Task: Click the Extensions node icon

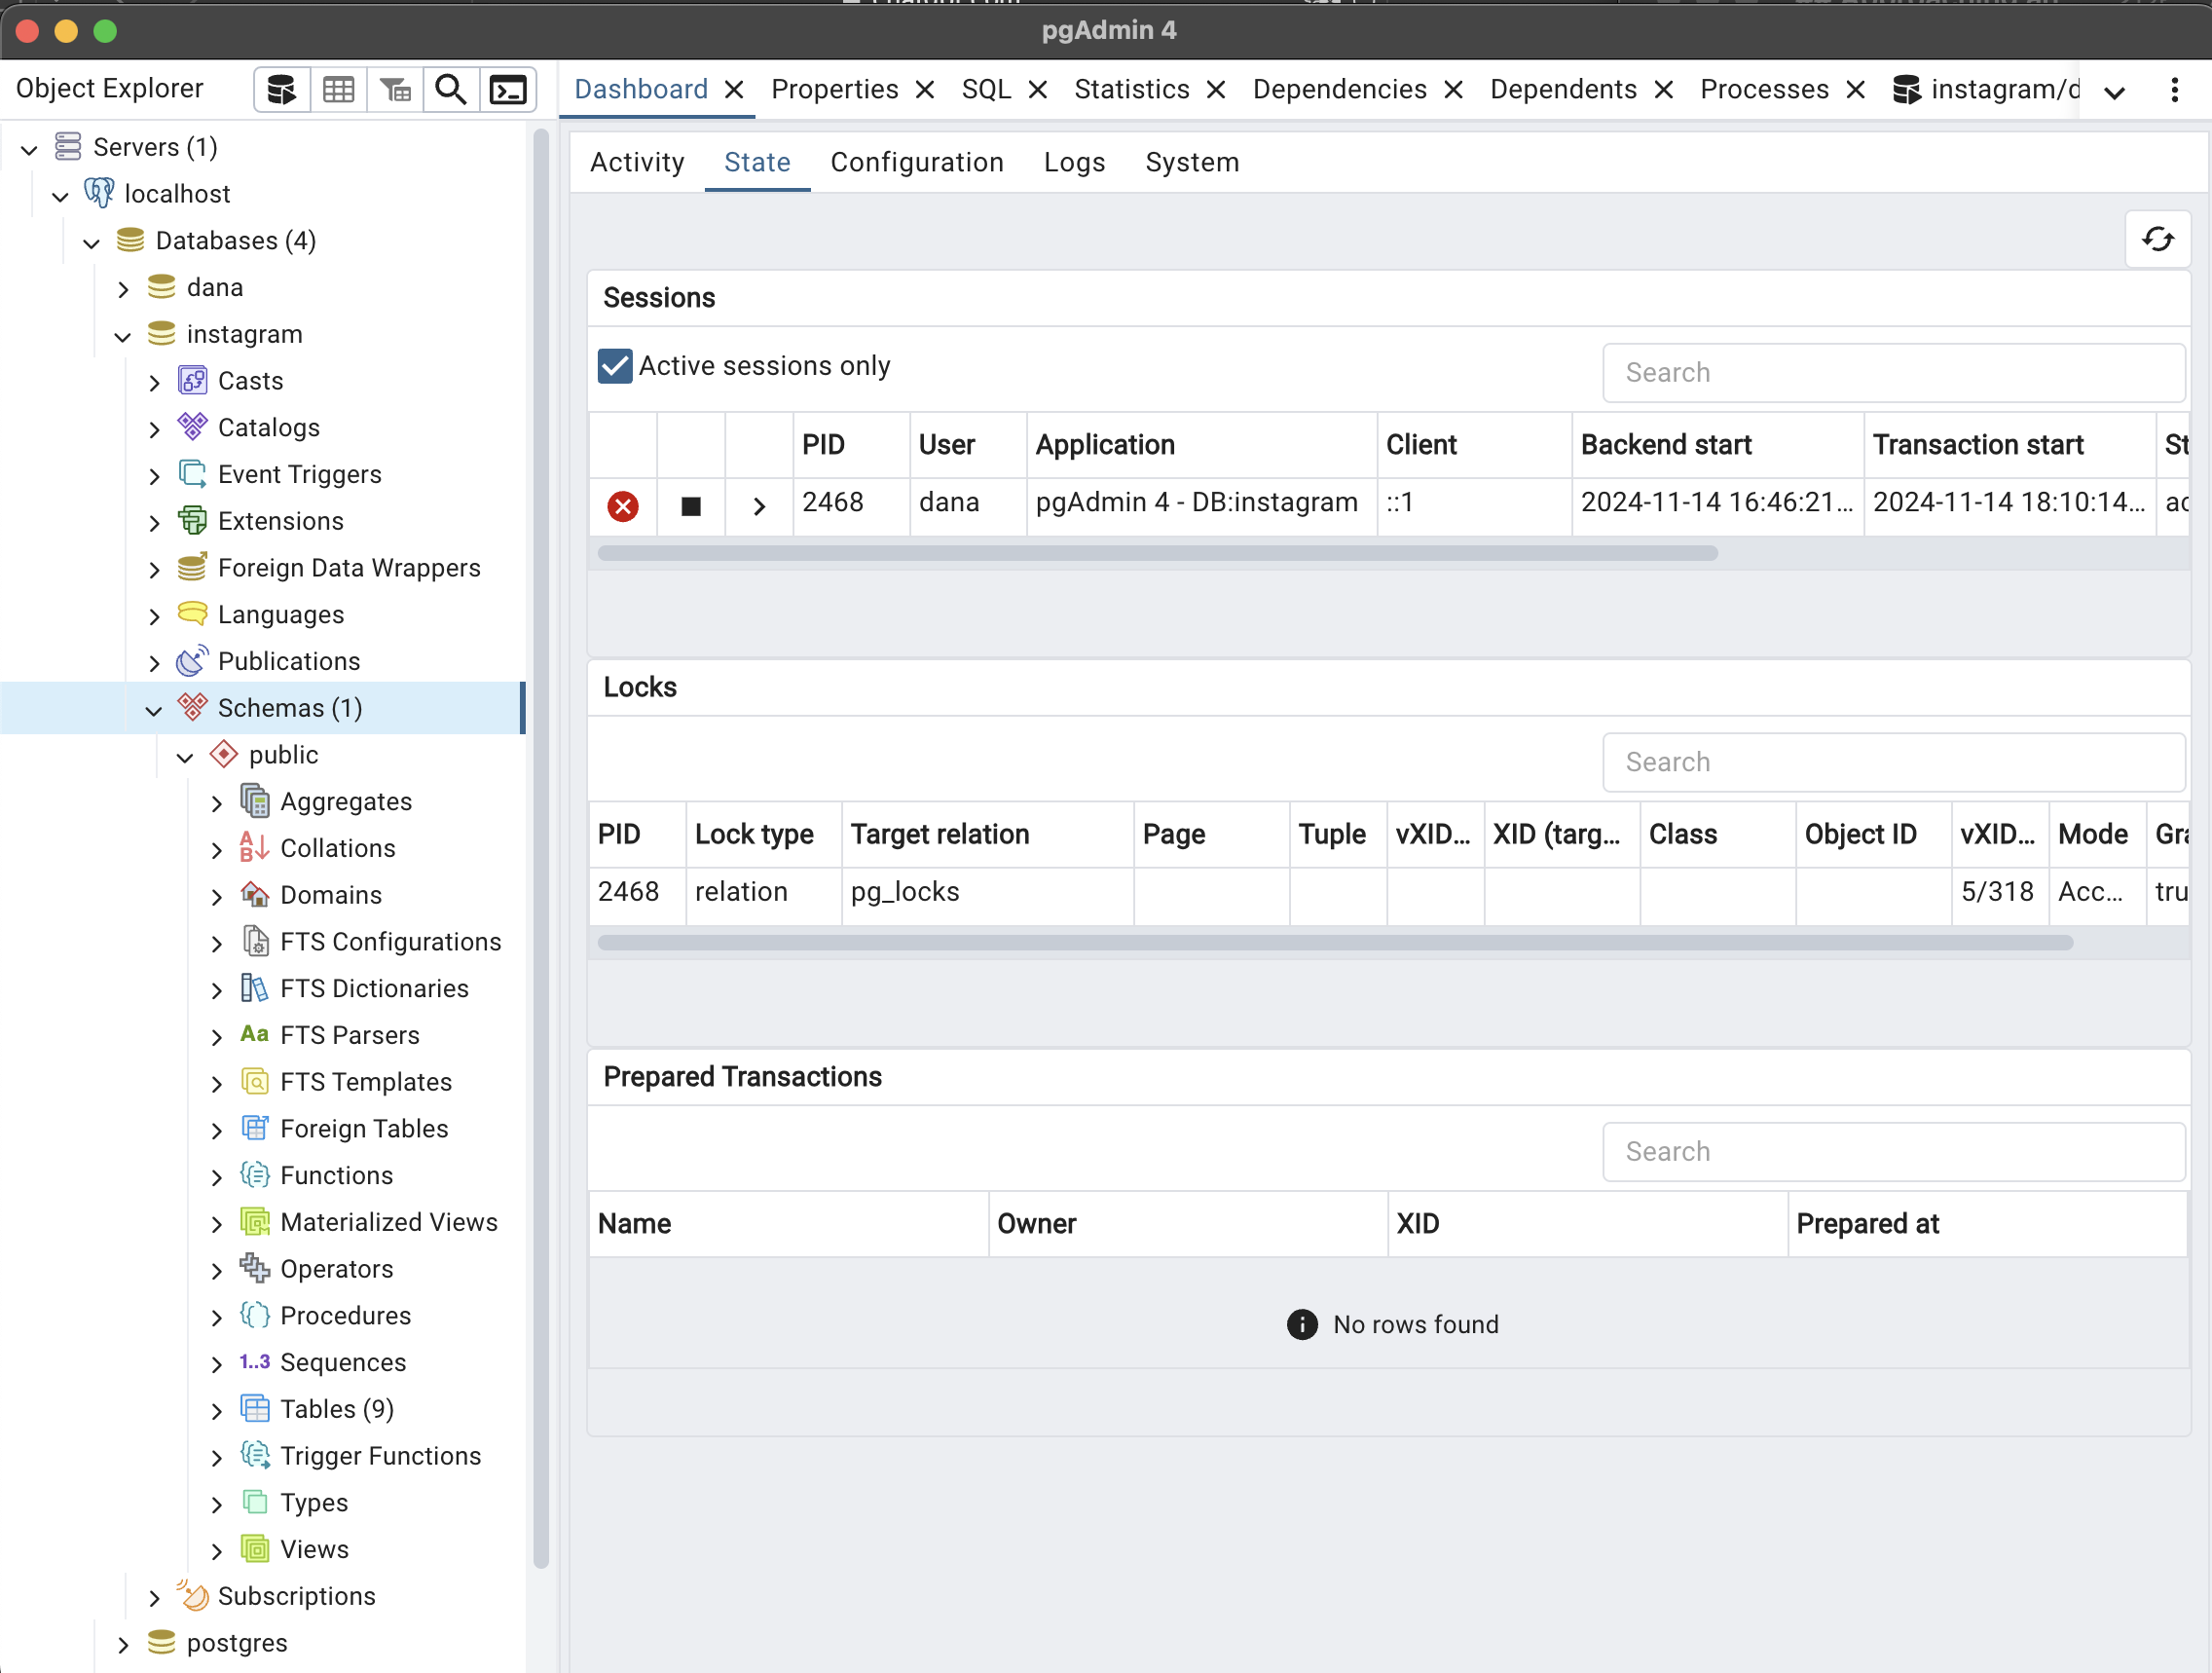Action: 192,521
